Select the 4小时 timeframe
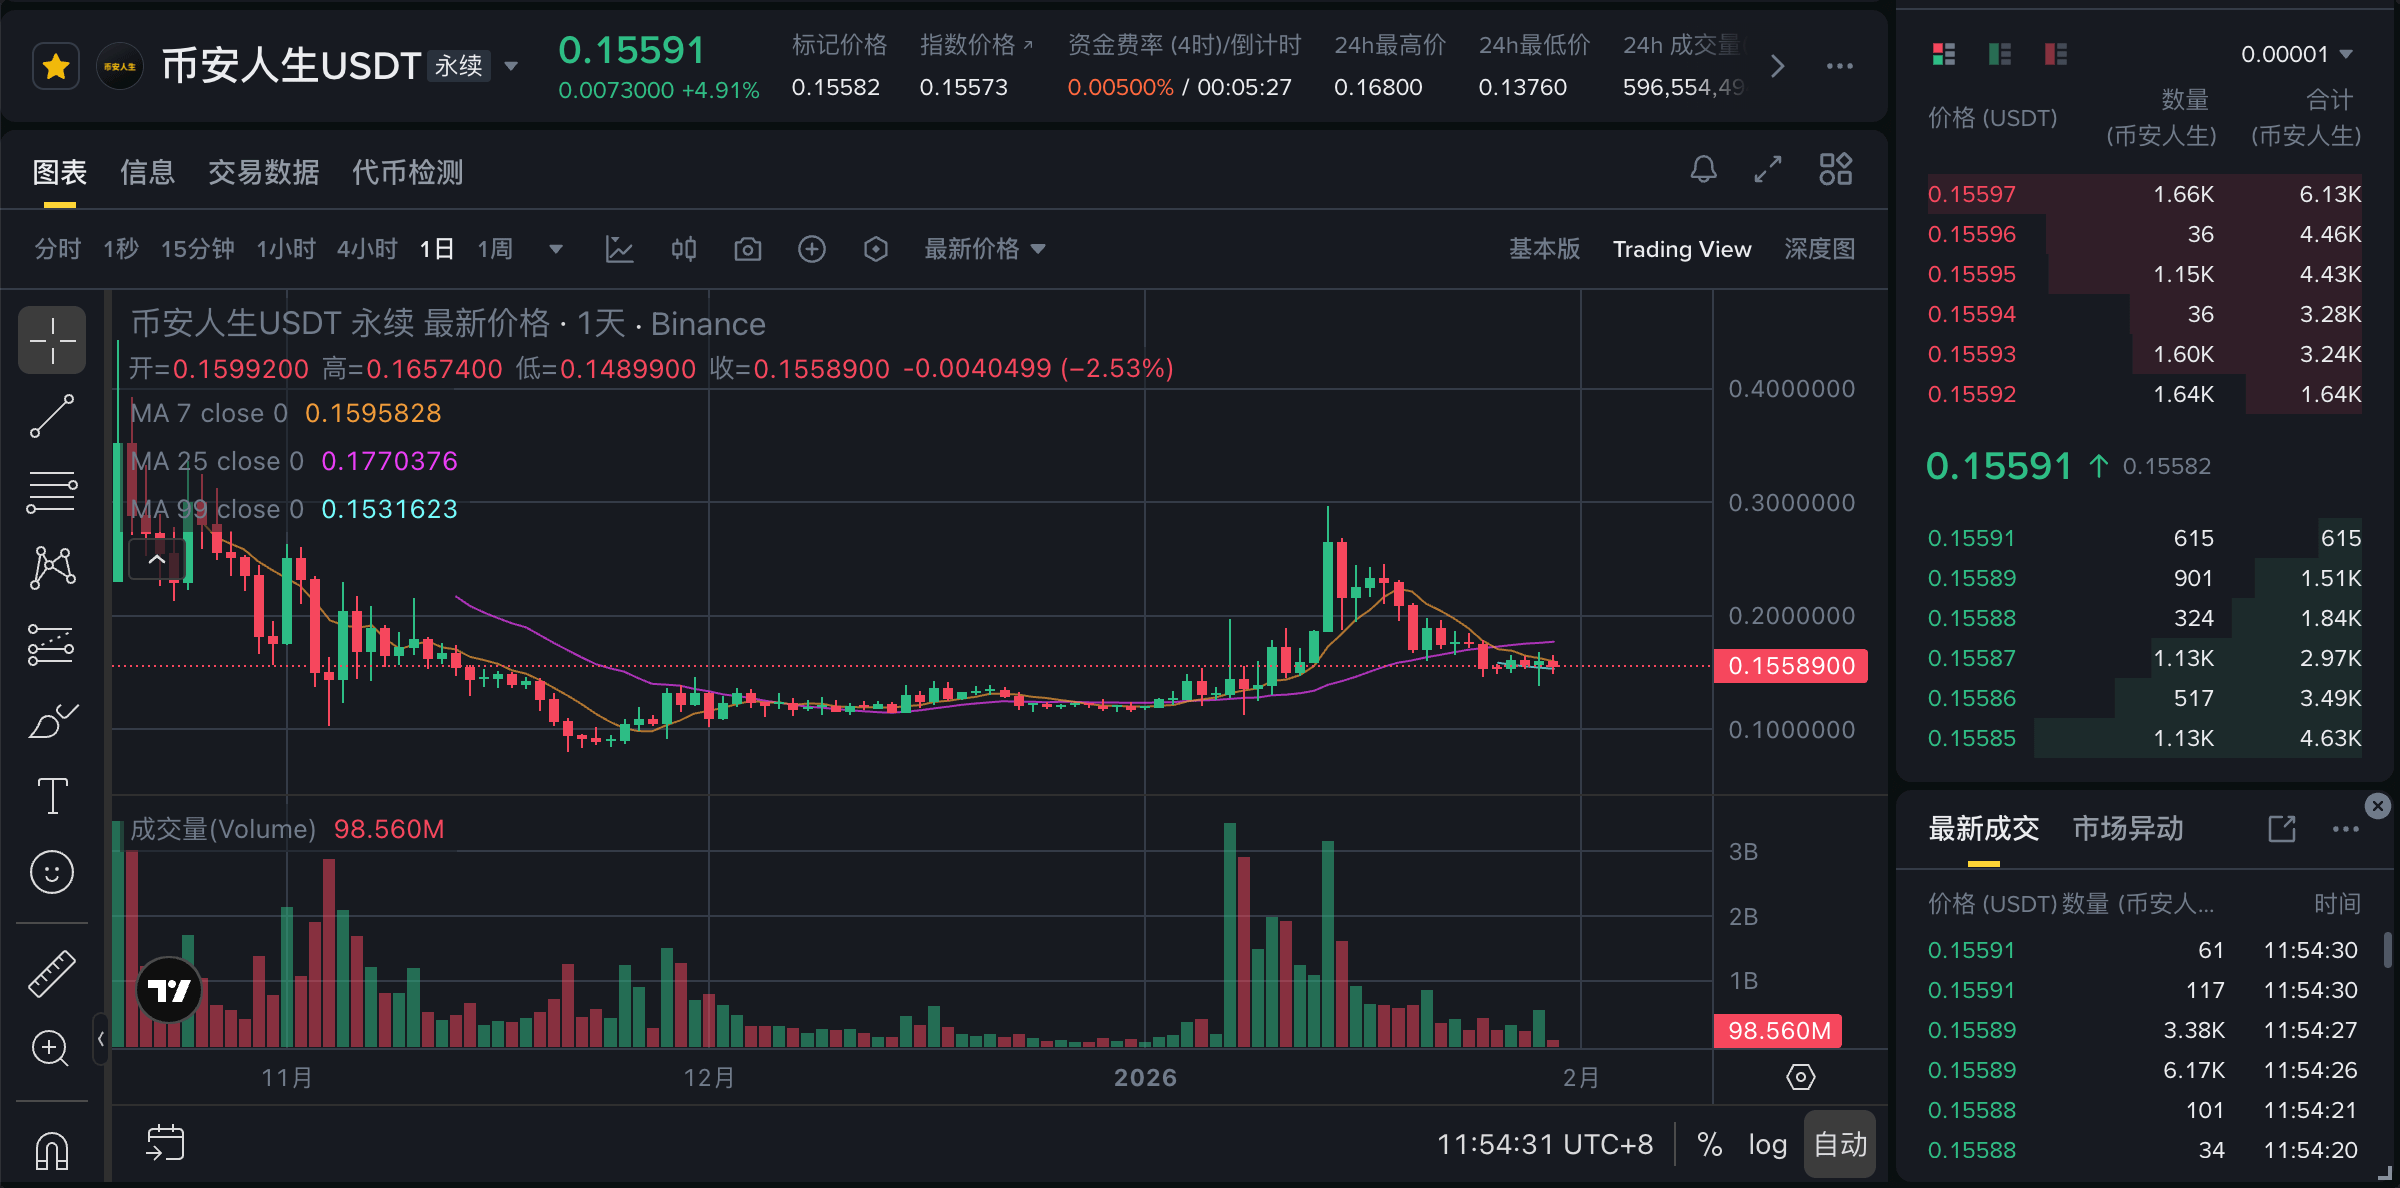This screenshot has width=2400, height=1188. click(x=367, y=249)
